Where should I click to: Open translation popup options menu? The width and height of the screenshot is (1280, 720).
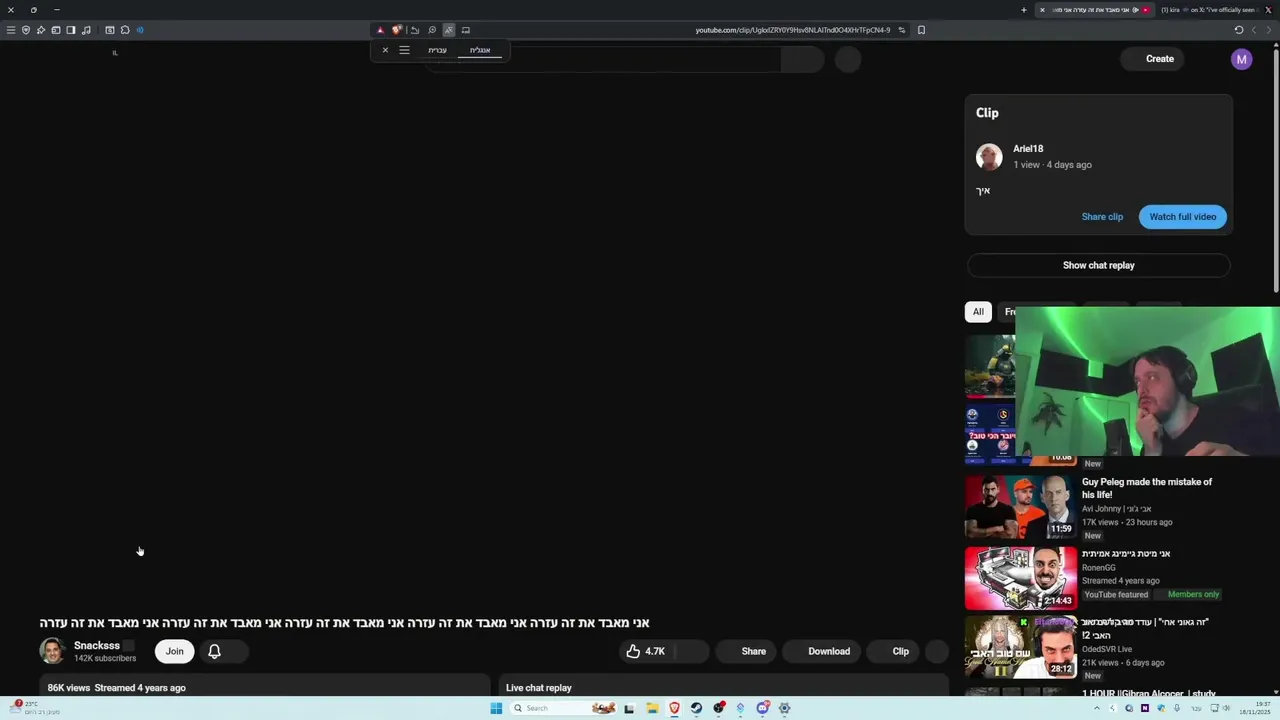(404, 50)
